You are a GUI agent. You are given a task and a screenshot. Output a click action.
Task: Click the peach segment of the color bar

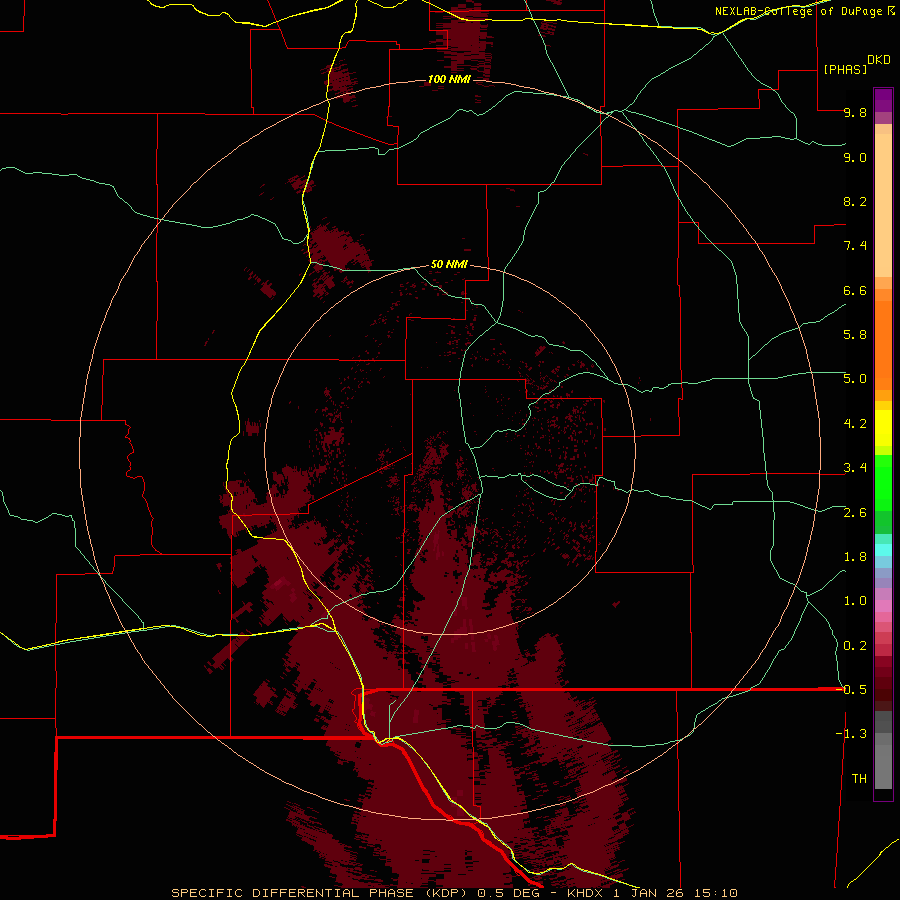coord(883,204)
